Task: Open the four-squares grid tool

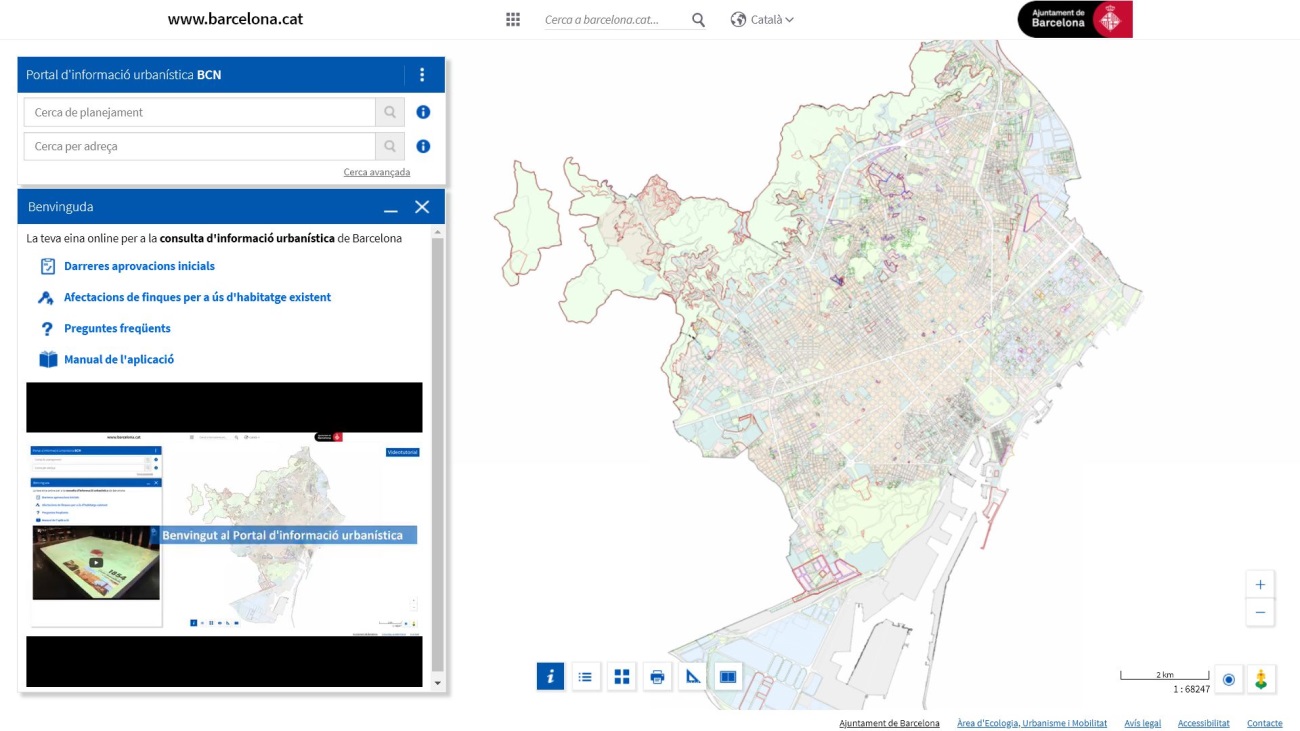Action: [622, 677]
